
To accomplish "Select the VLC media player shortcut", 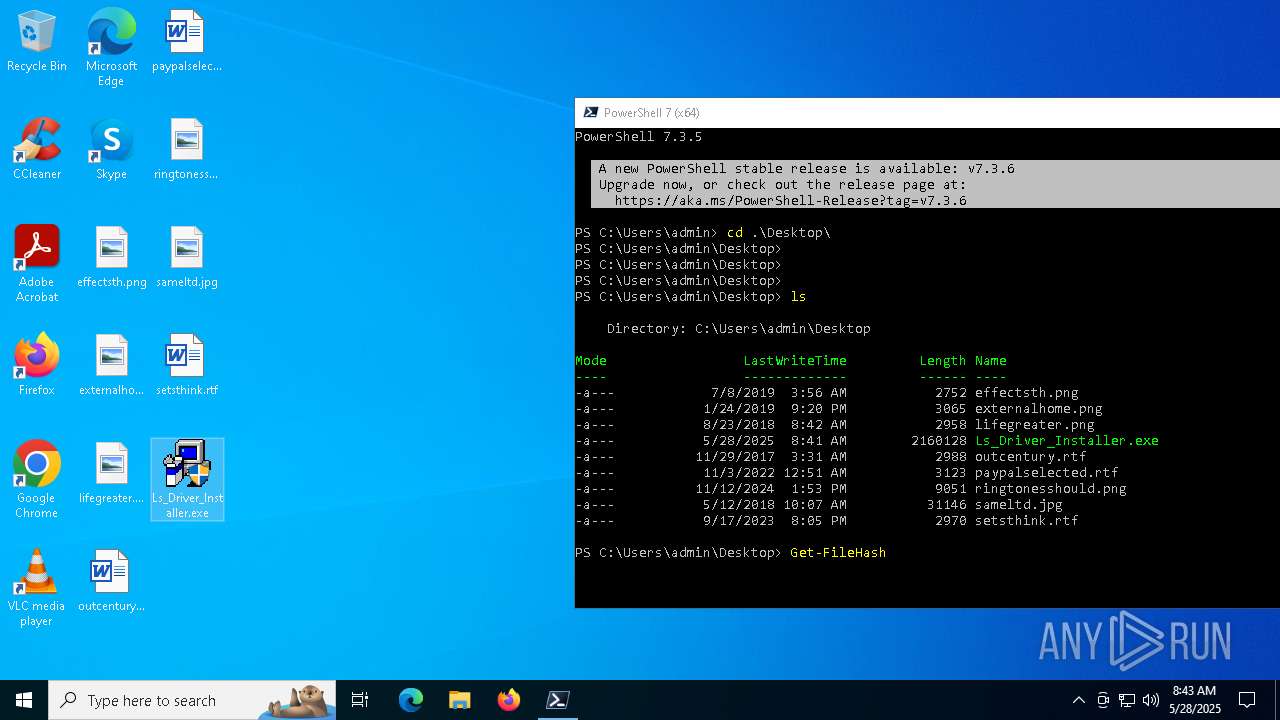I will click(37, 588).
